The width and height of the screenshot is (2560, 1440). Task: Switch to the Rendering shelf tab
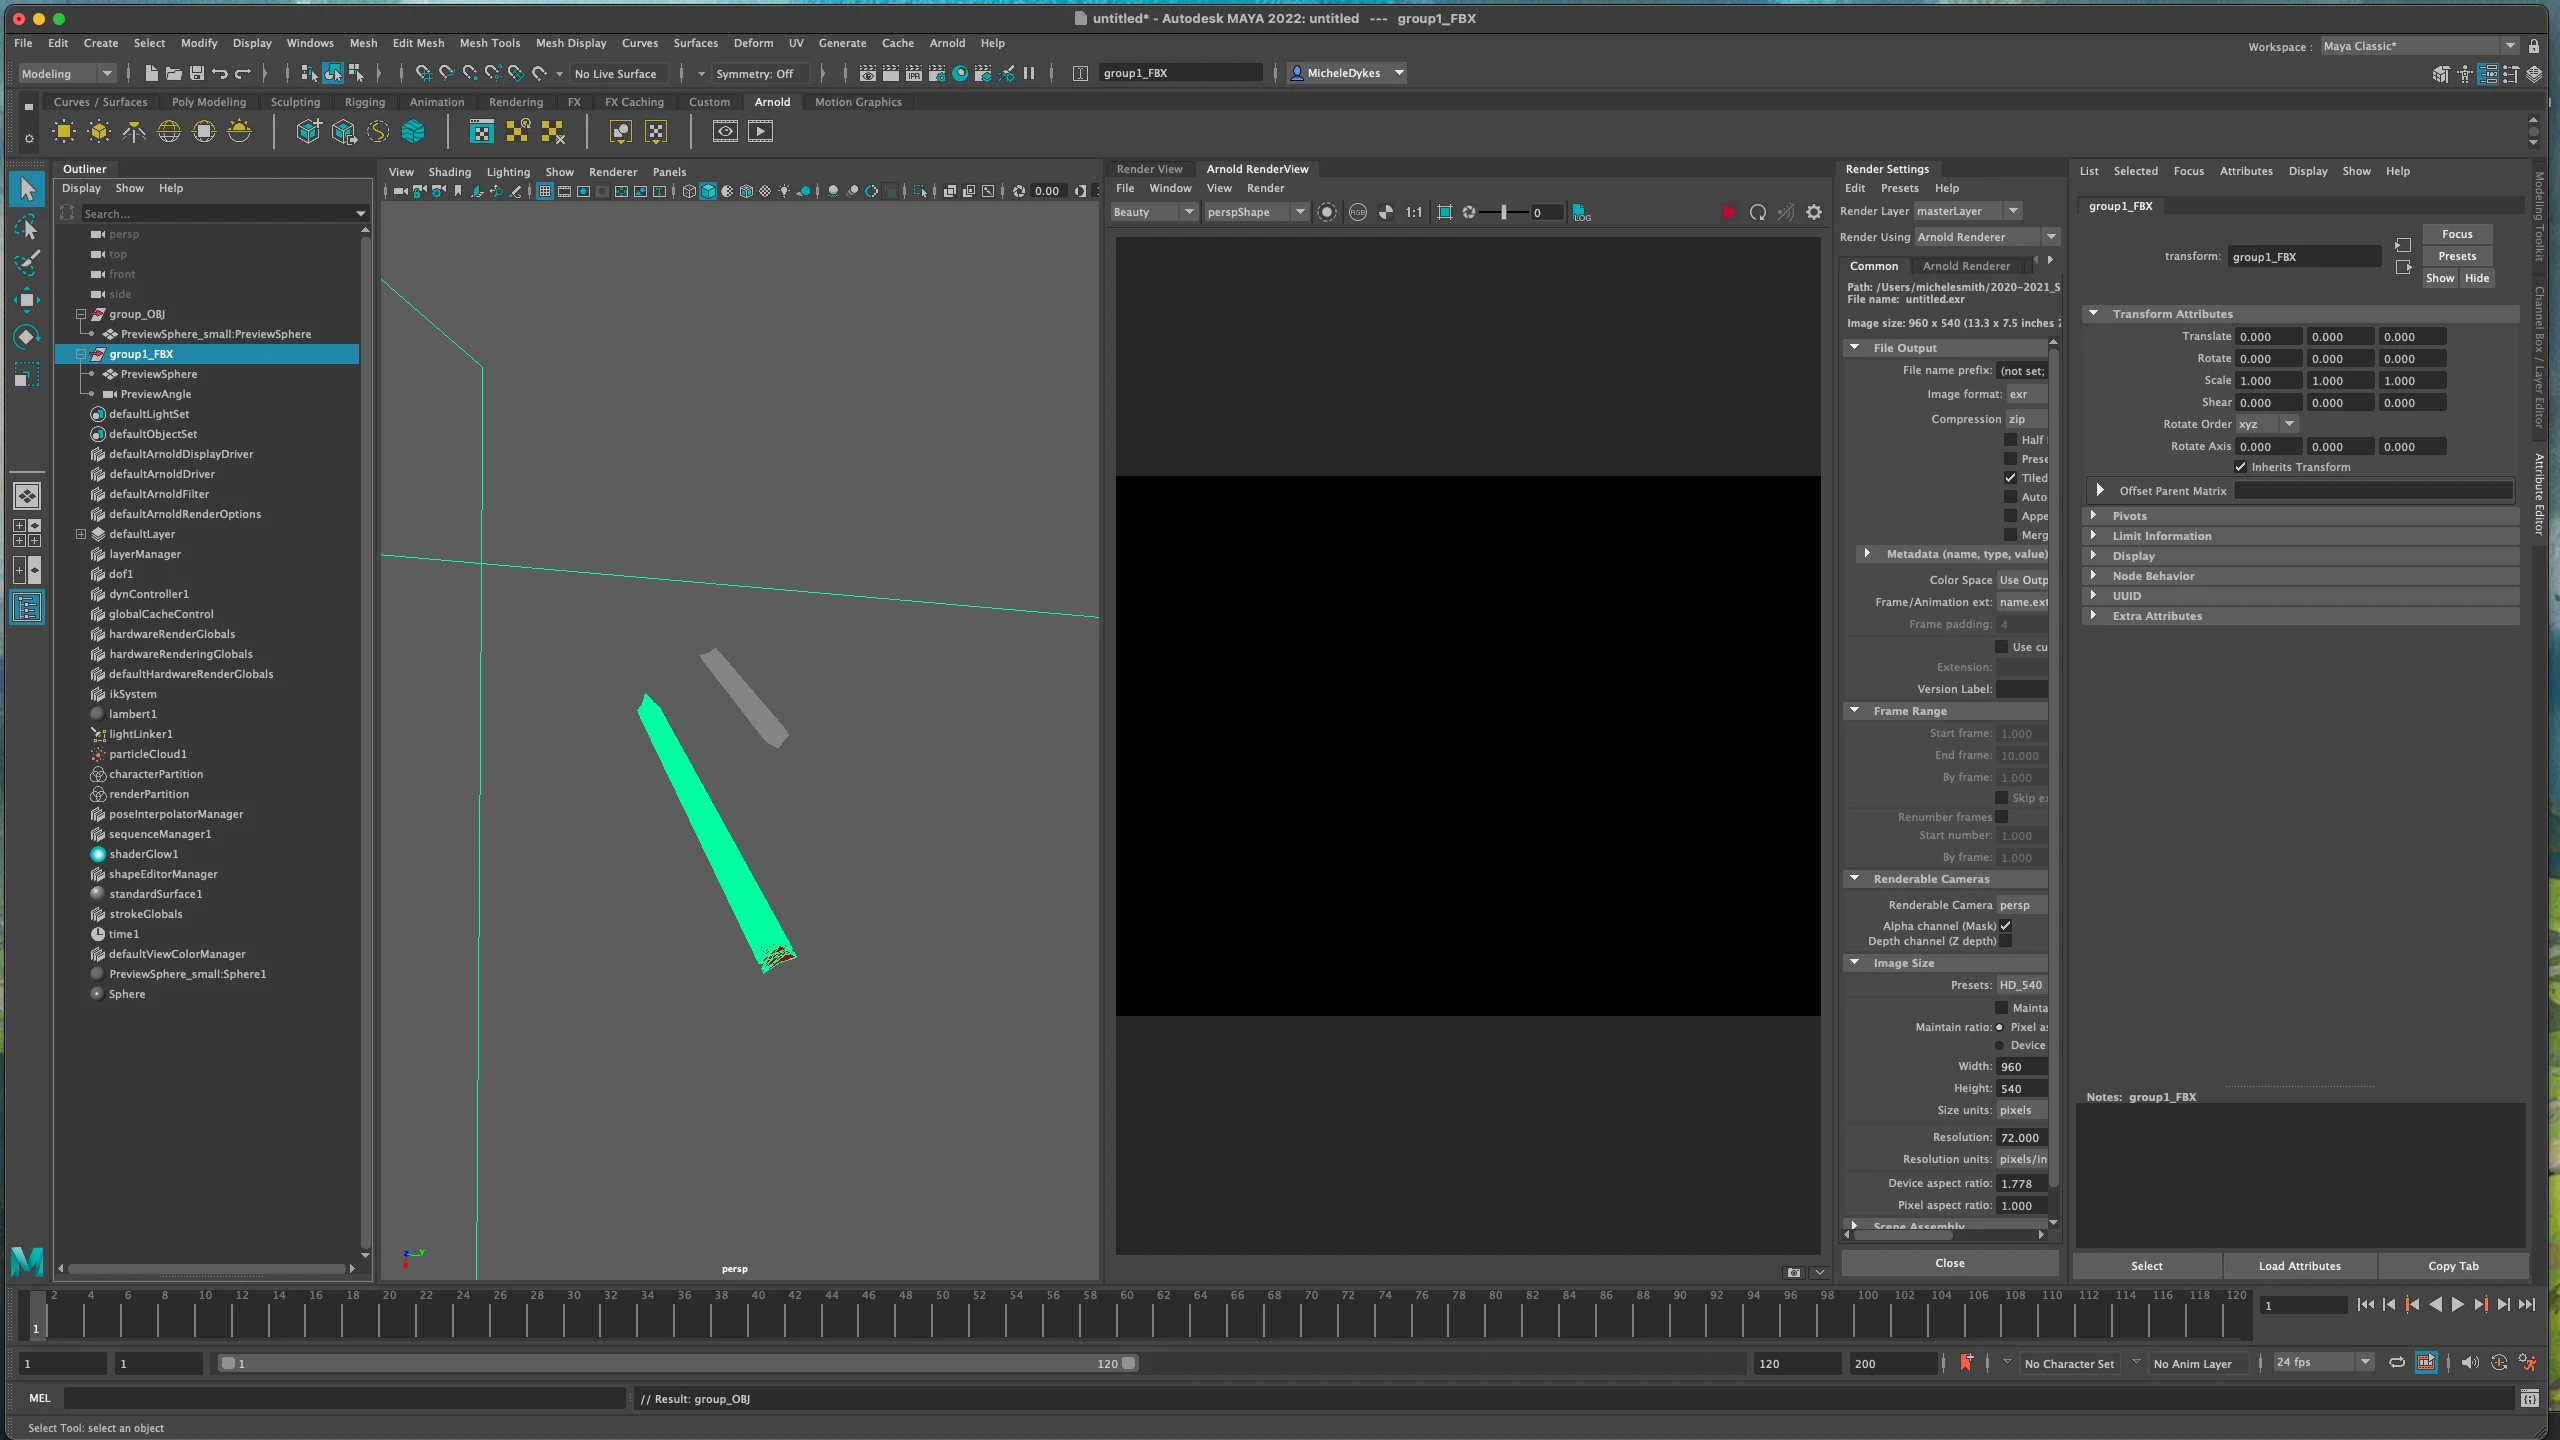click(515, 102)
